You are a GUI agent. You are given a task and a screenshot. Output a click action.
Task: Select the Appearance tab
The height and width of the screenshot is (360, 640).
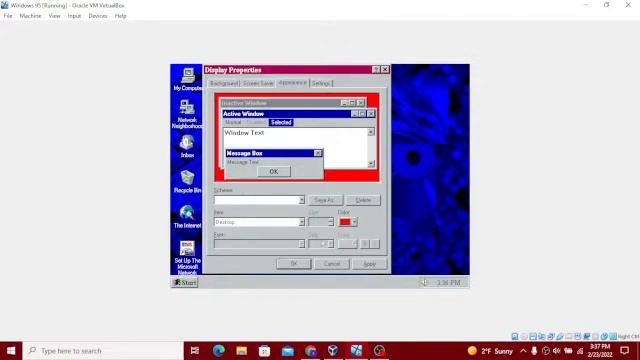click(292, 82)
